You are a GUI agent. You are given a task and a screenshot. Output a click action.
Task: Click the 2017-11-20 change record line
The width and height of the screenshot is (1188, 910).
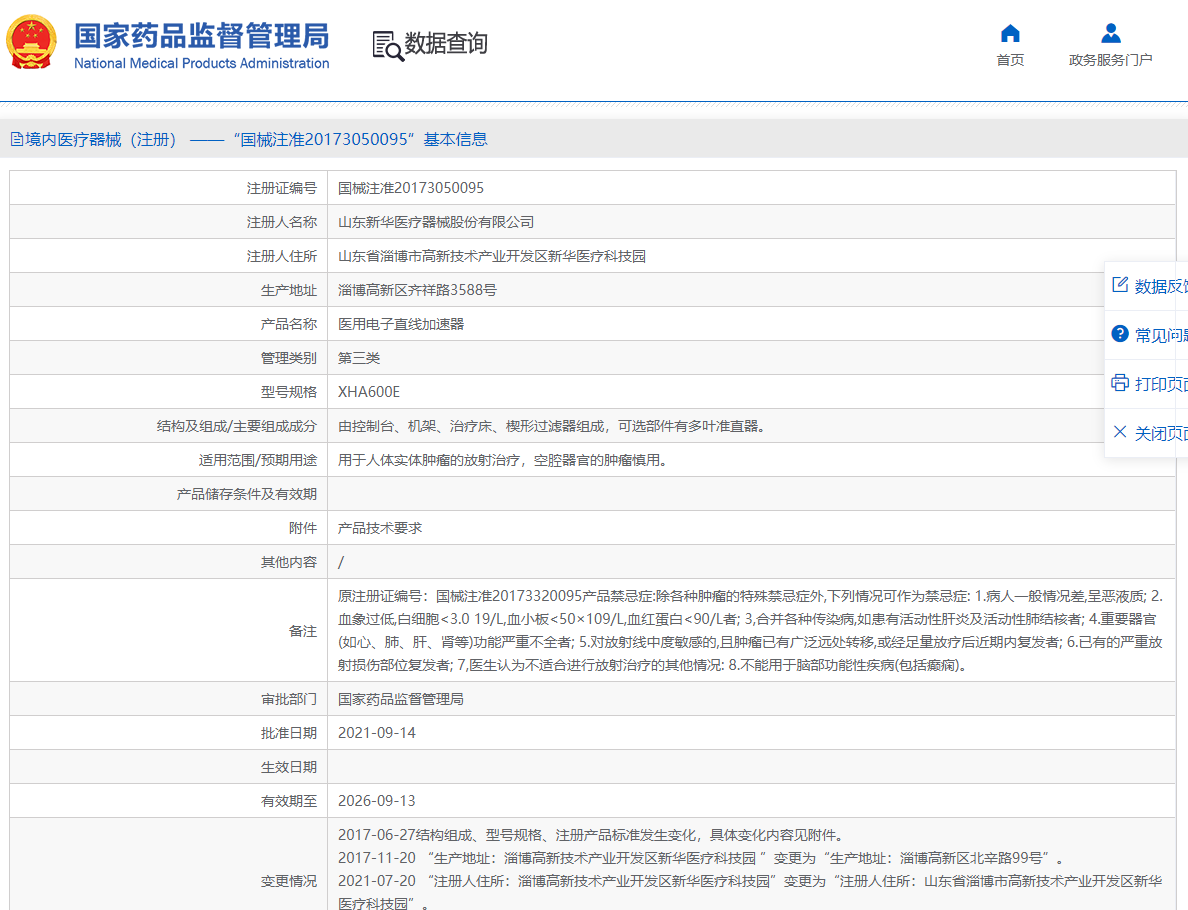(x=701, y=858)
